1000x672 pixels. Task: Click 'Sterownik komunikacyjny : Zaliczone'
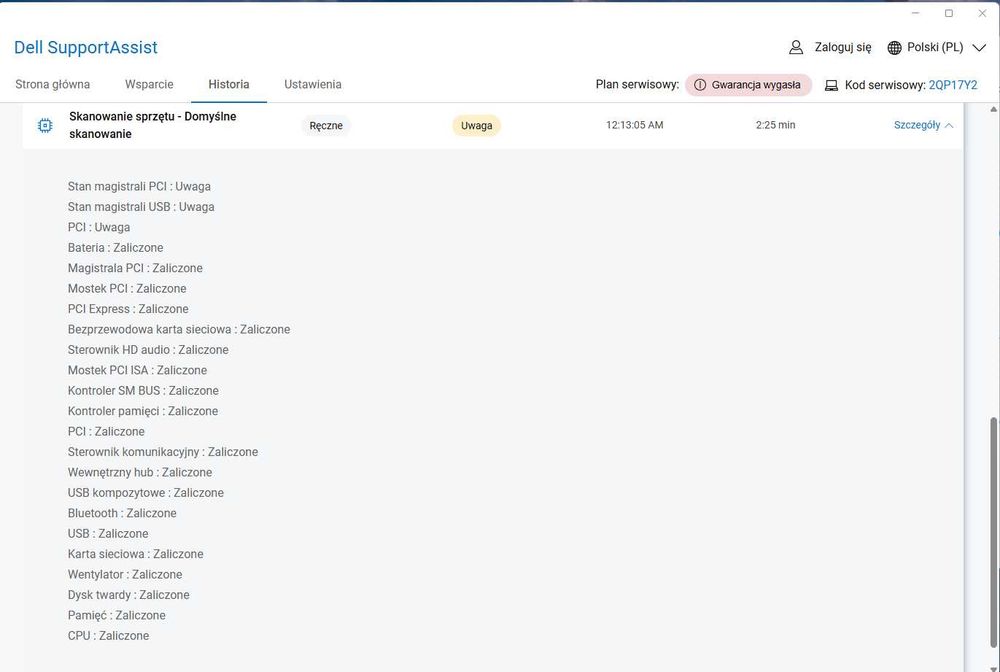163,451
